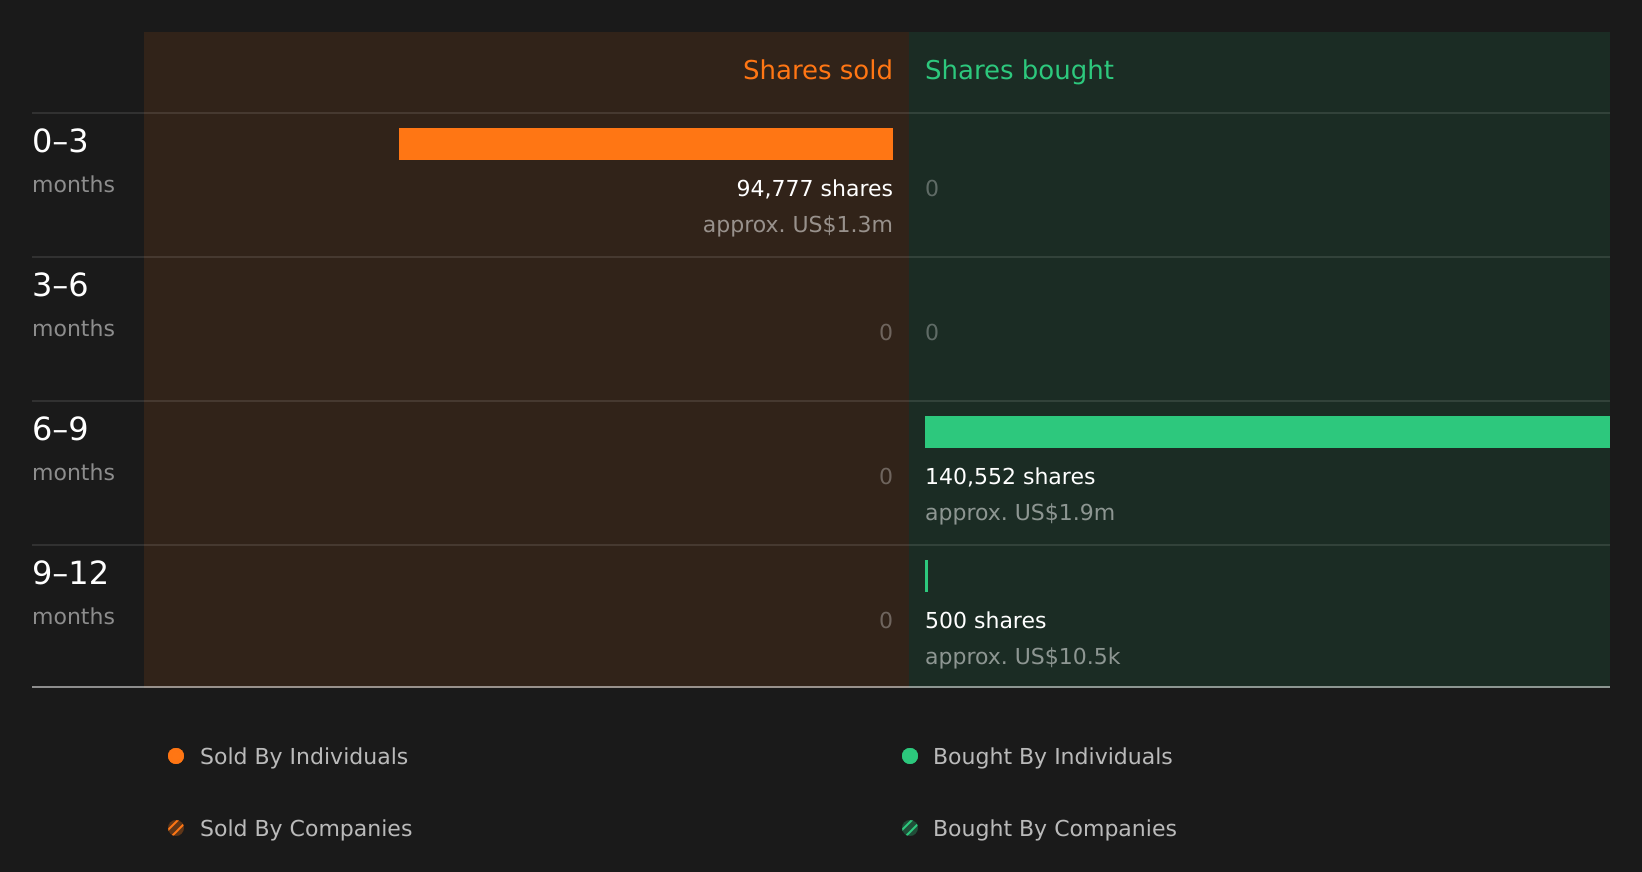This screenshot has height=872, width=1642.
Task: Select the Bought By Individuals legend label
Action: point(1053,757)
